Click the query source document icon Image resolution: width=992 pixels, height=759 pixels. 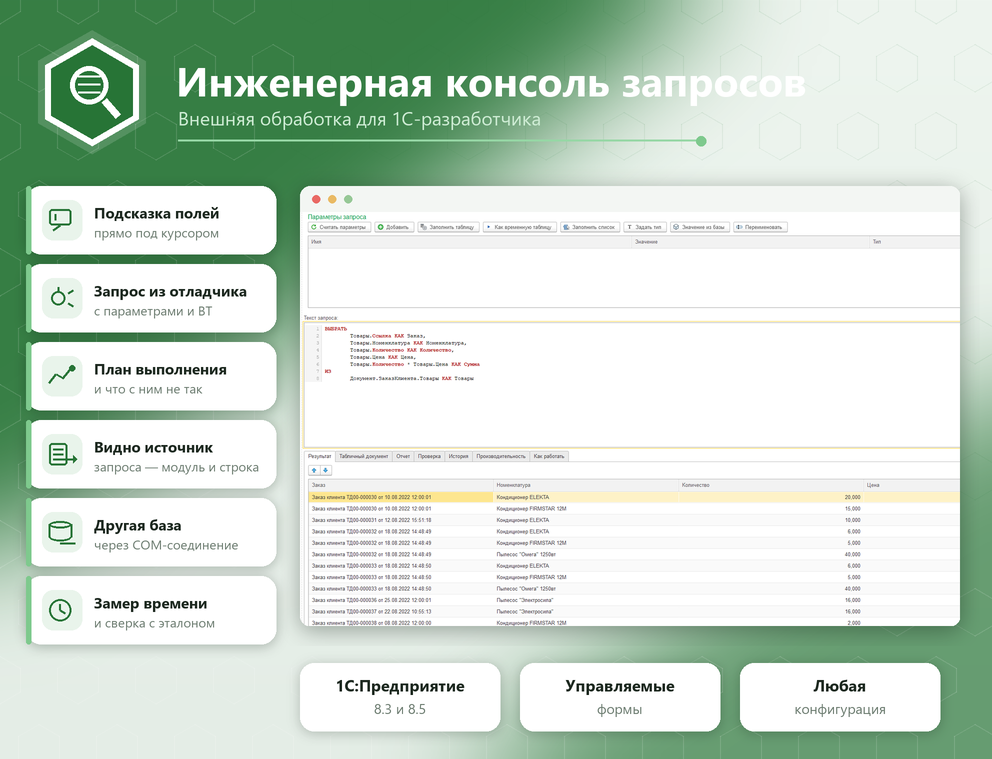pyautogui.click(x=61, y=454)
